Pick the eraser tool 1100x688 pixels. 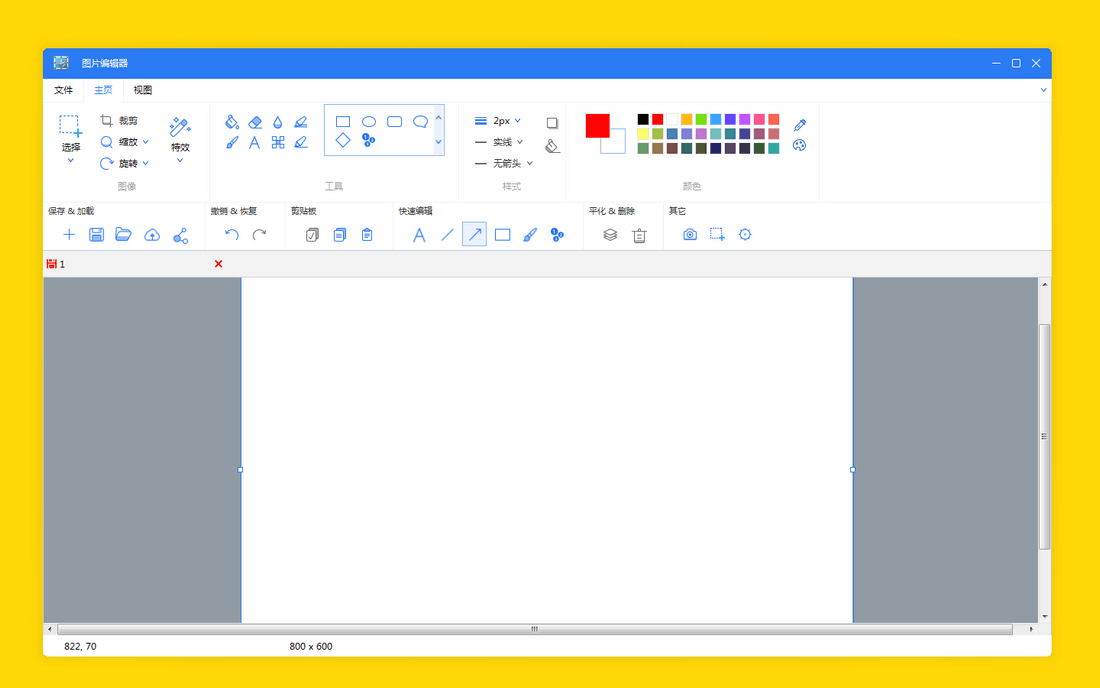click(255, 122)
